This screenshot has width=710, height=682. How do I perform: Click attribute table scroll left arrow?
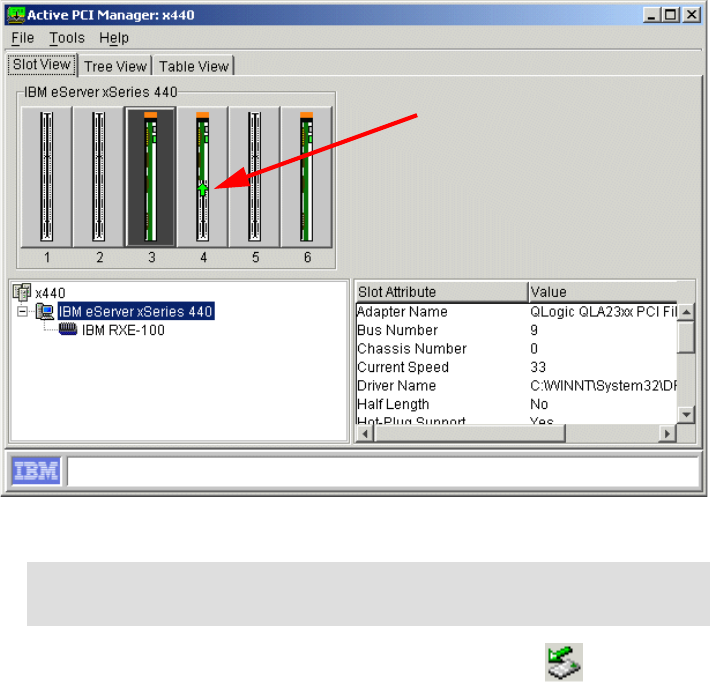(x=365, y=434)
